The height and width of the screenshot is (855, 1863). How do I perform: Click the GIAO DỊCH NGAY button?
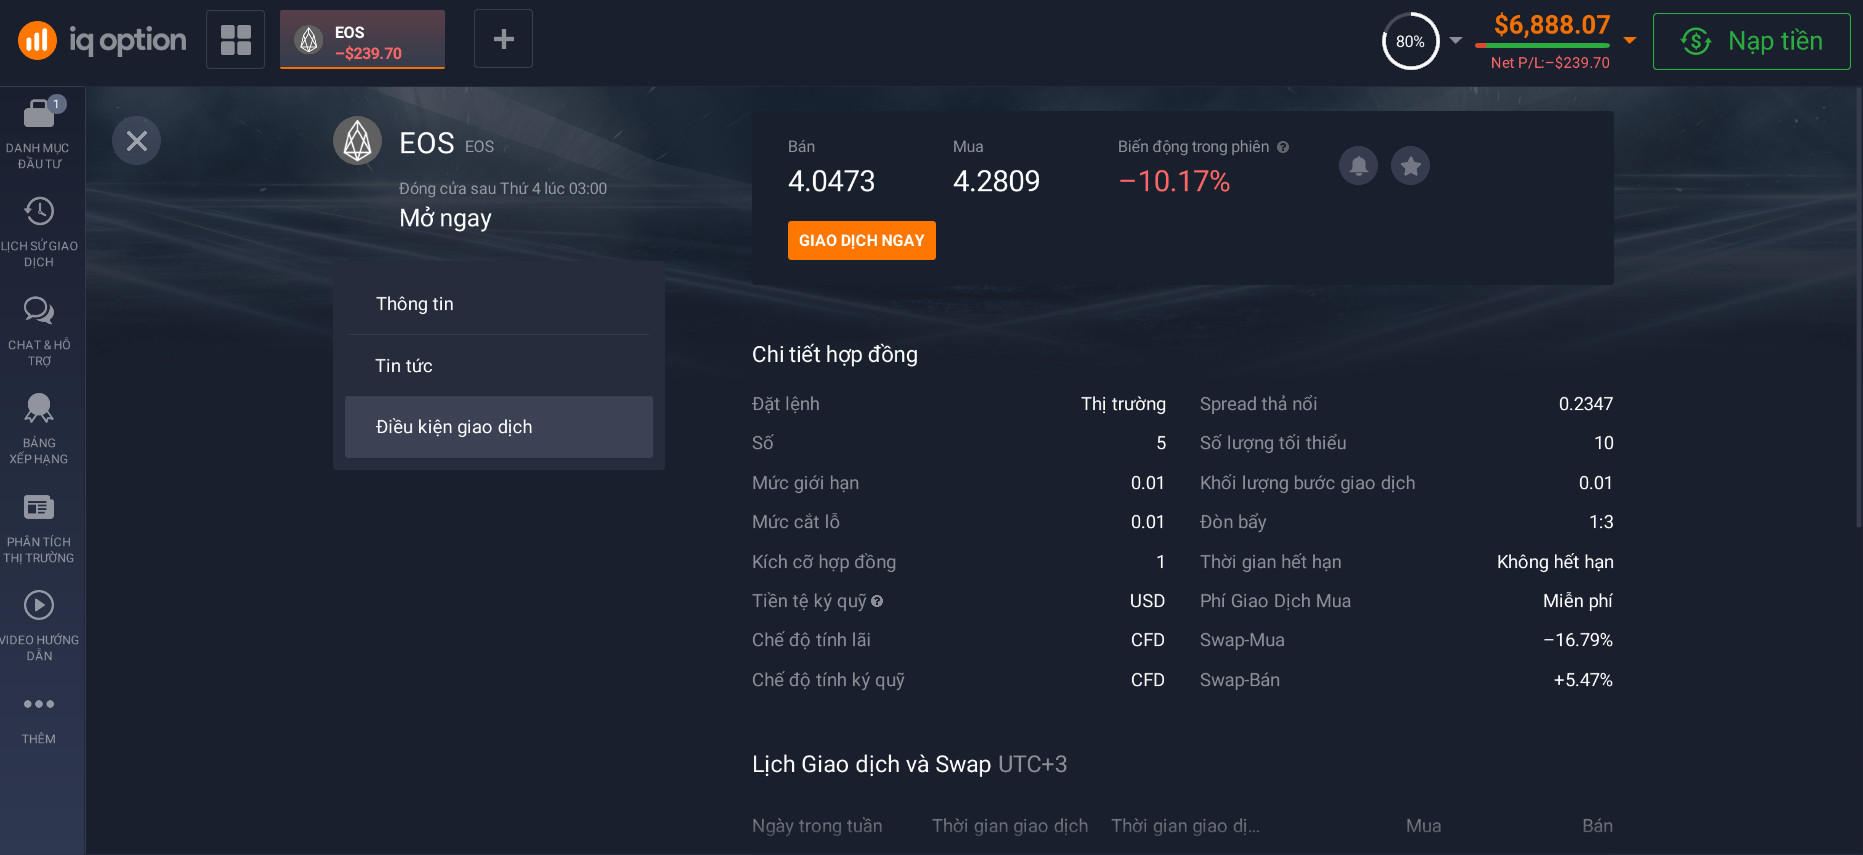(861, 241)
